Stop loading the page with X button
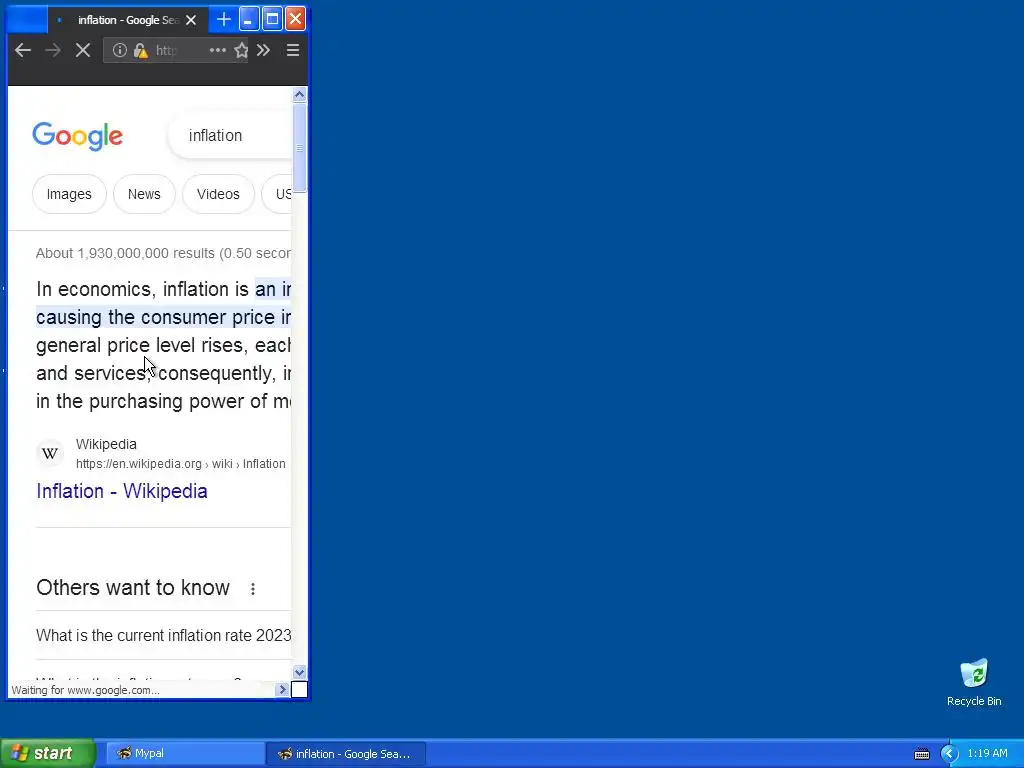1024x768 pixels. pyautogui.click(x=83, y=50)
